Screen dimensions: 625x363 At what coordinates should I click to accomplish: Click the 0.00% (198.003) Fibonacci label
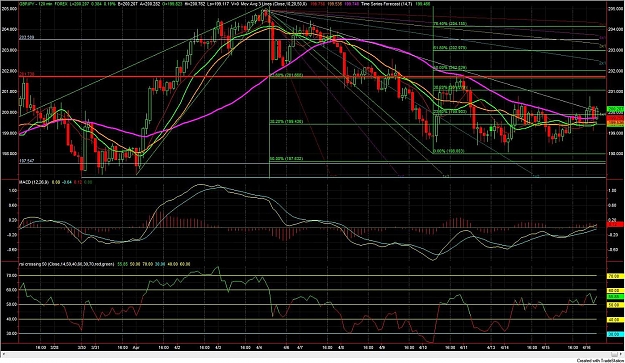click(x=449, y=151)
